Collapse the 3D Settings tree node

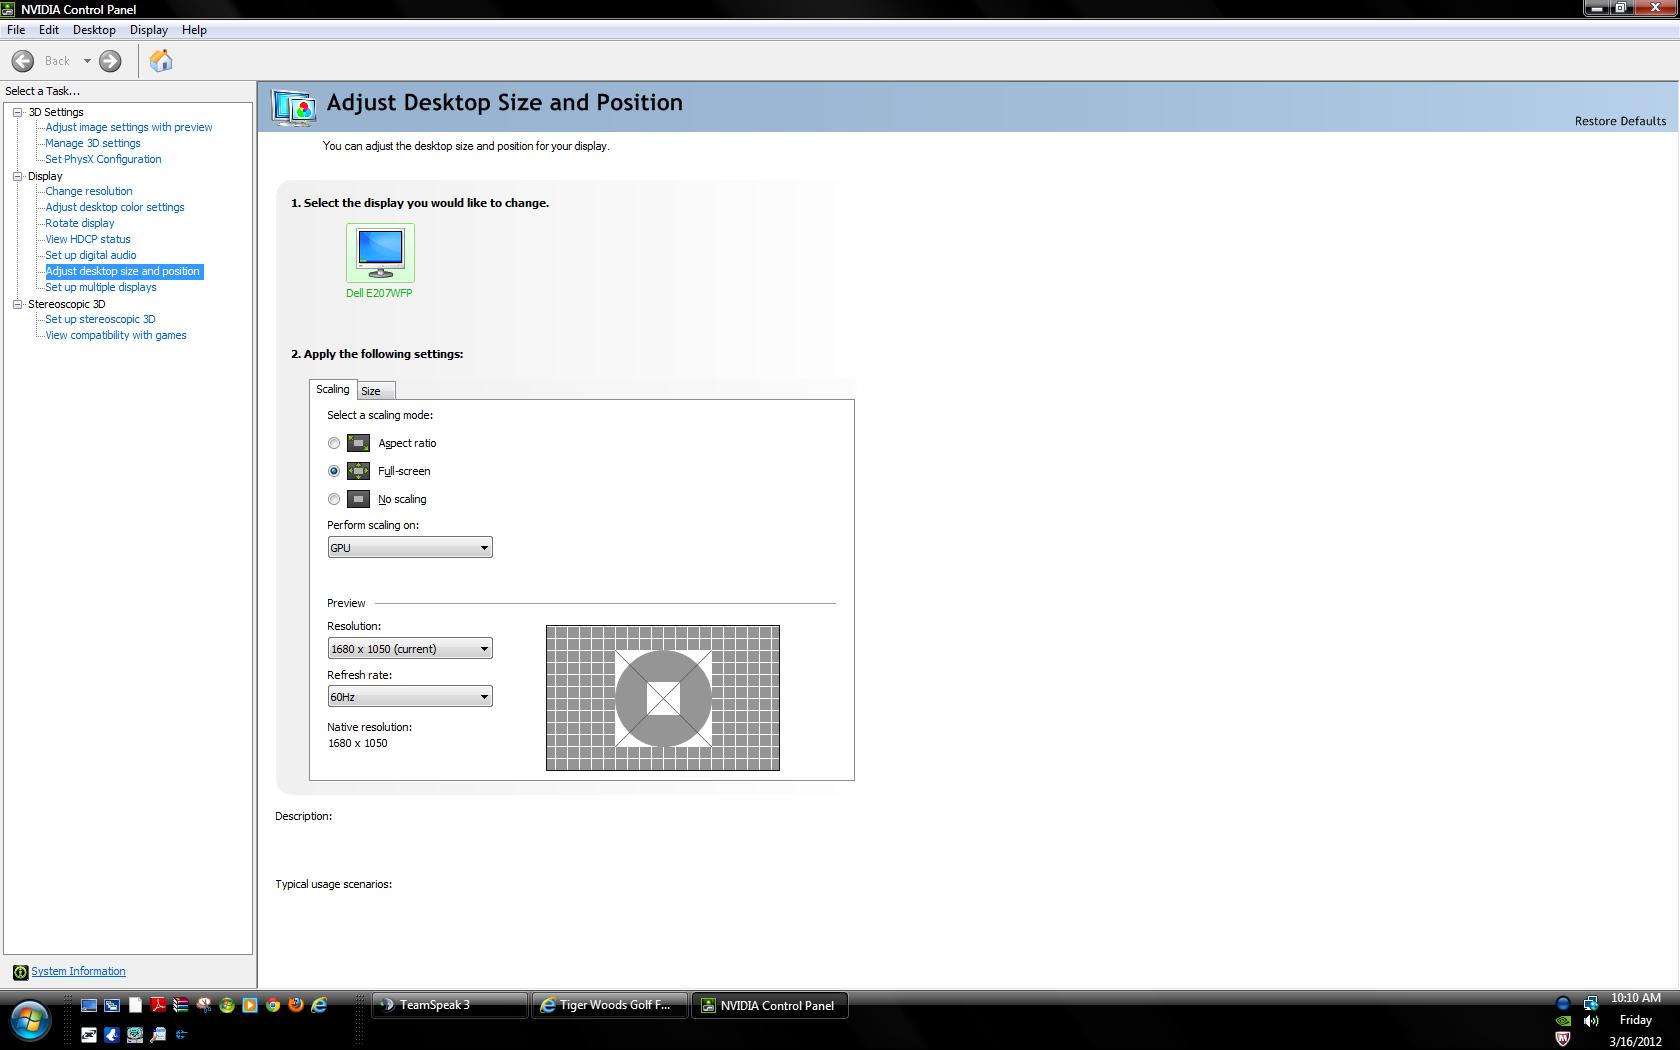(x=17, y=112)
